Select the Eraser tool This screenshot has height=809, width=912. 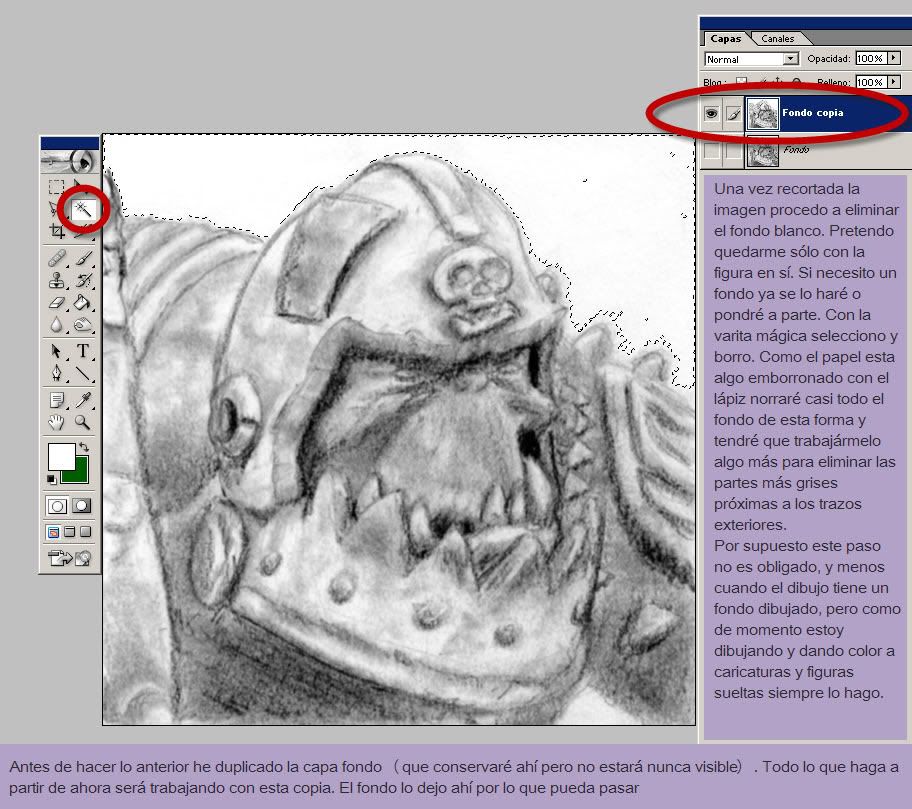click(x=56, y=302)
